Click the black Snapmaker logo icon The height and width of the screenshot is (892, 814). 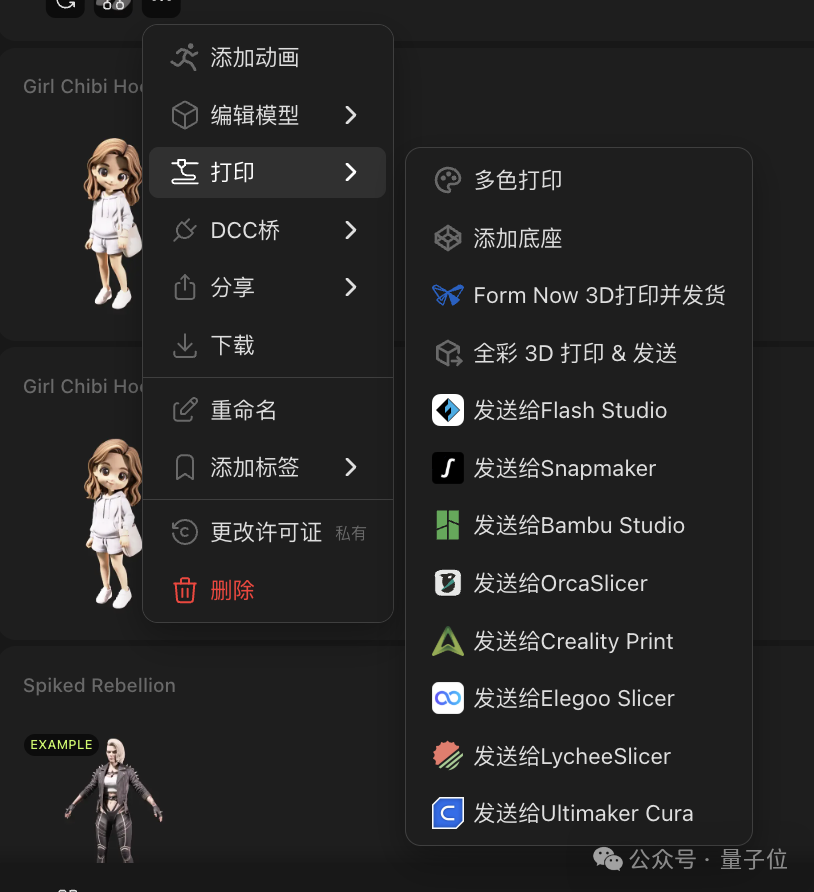tap(448, 468)
